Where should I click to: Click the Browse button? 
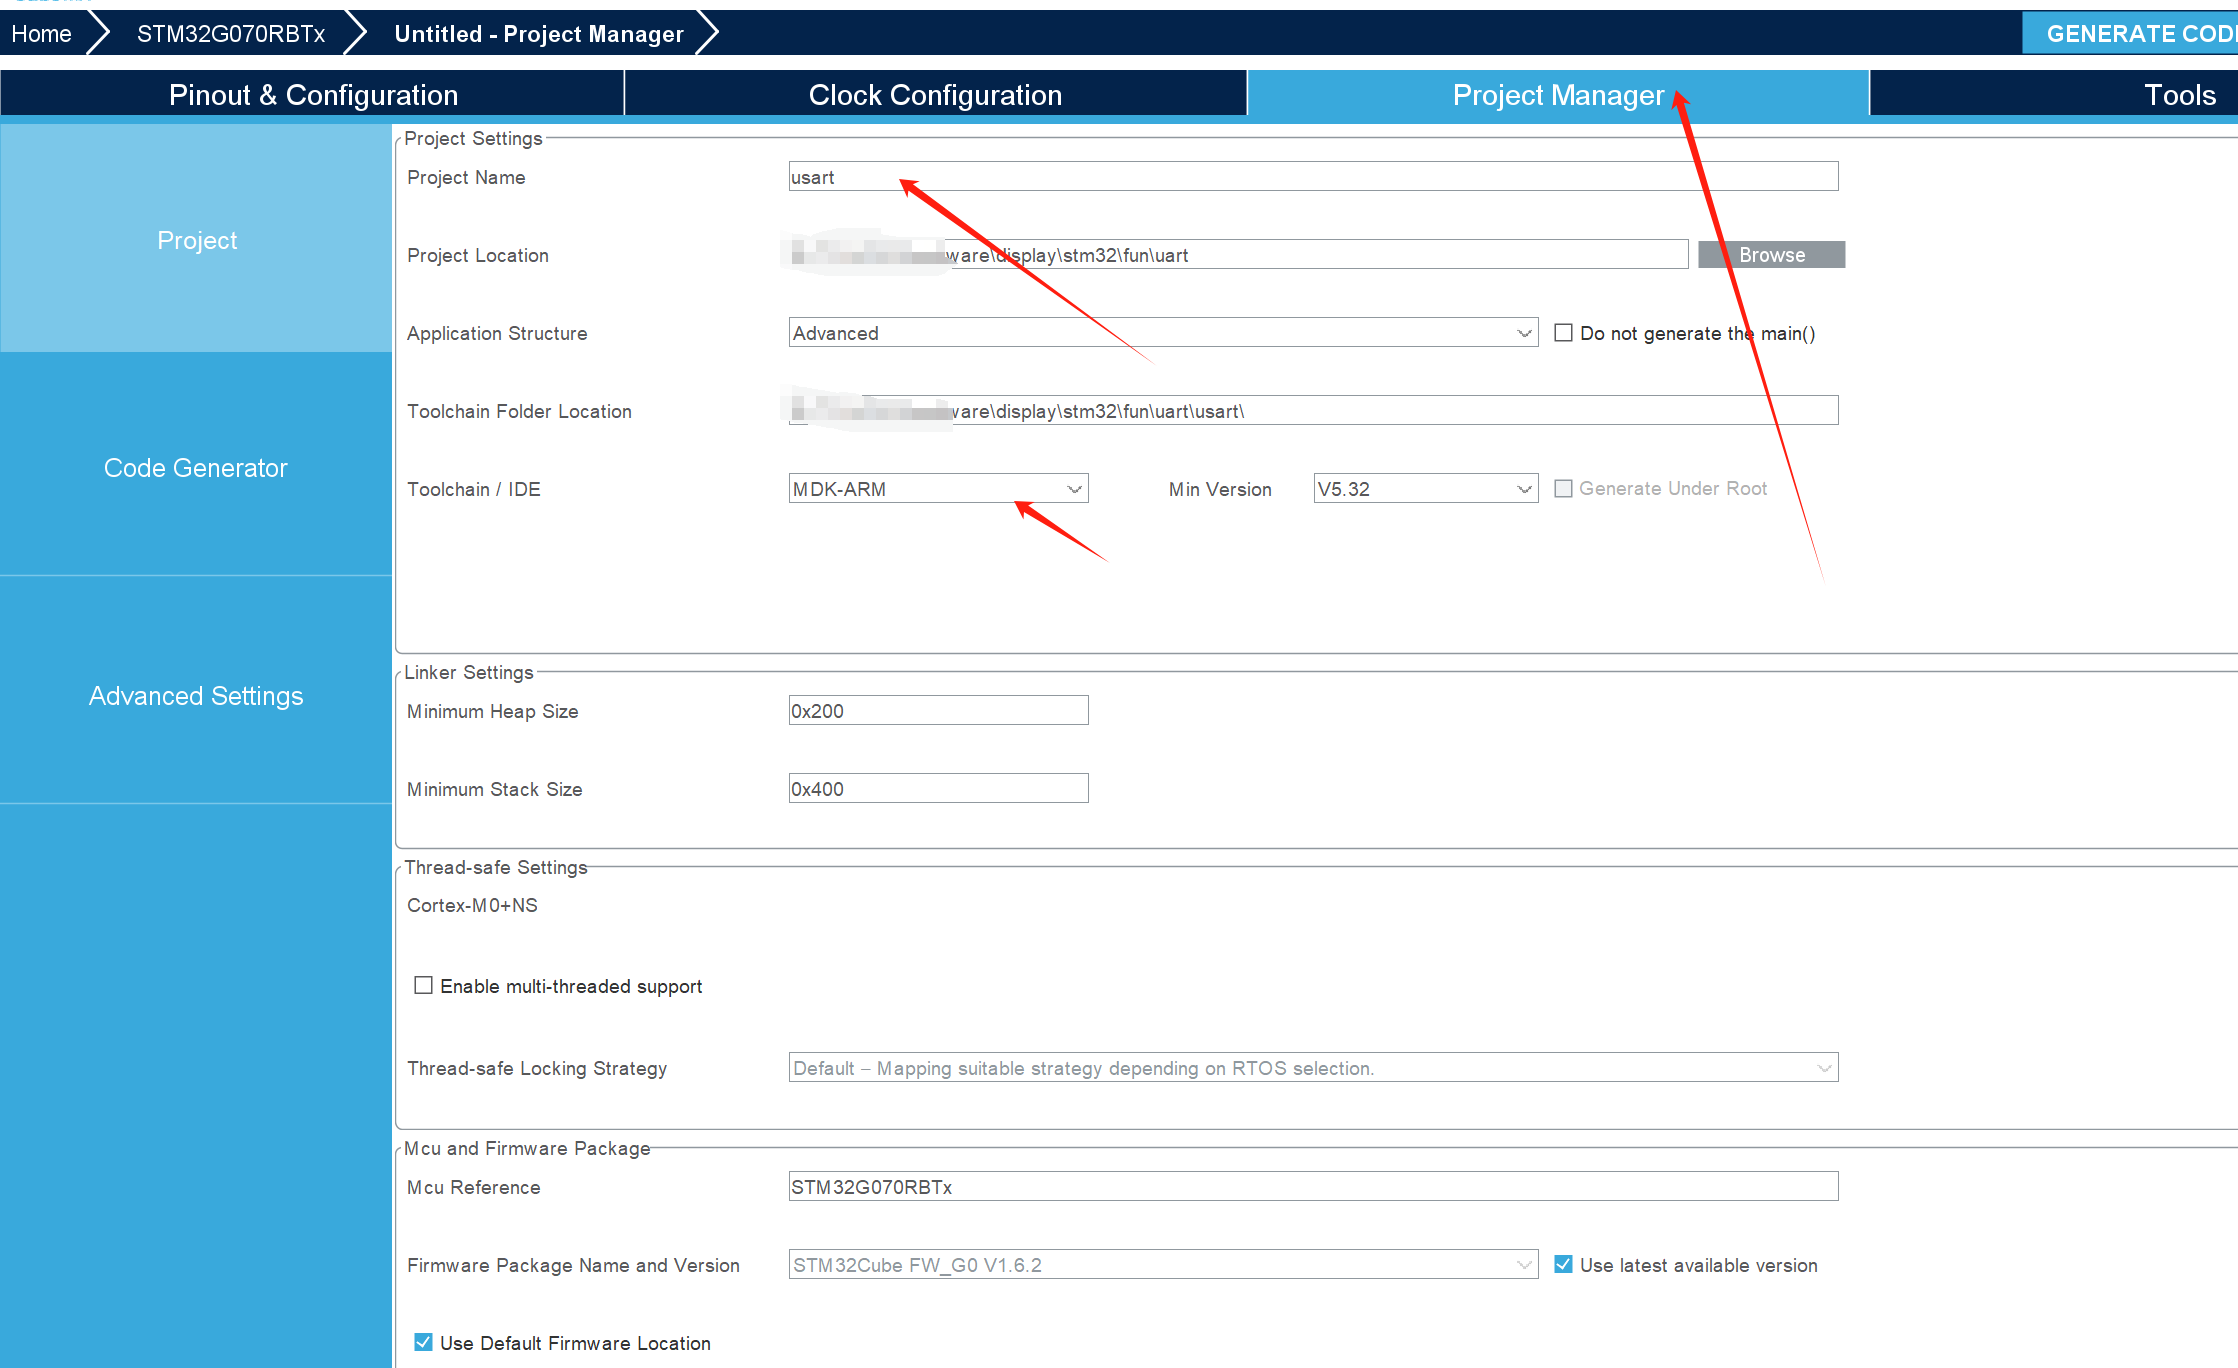tap(1771, 255)
